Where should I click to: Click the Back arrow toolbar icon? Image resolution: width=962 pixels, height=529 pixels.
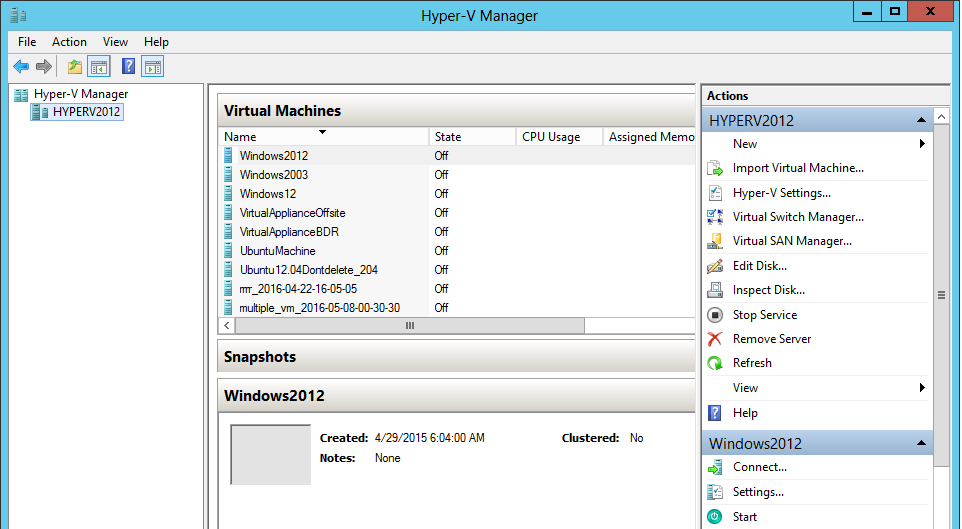click(21, 66)
